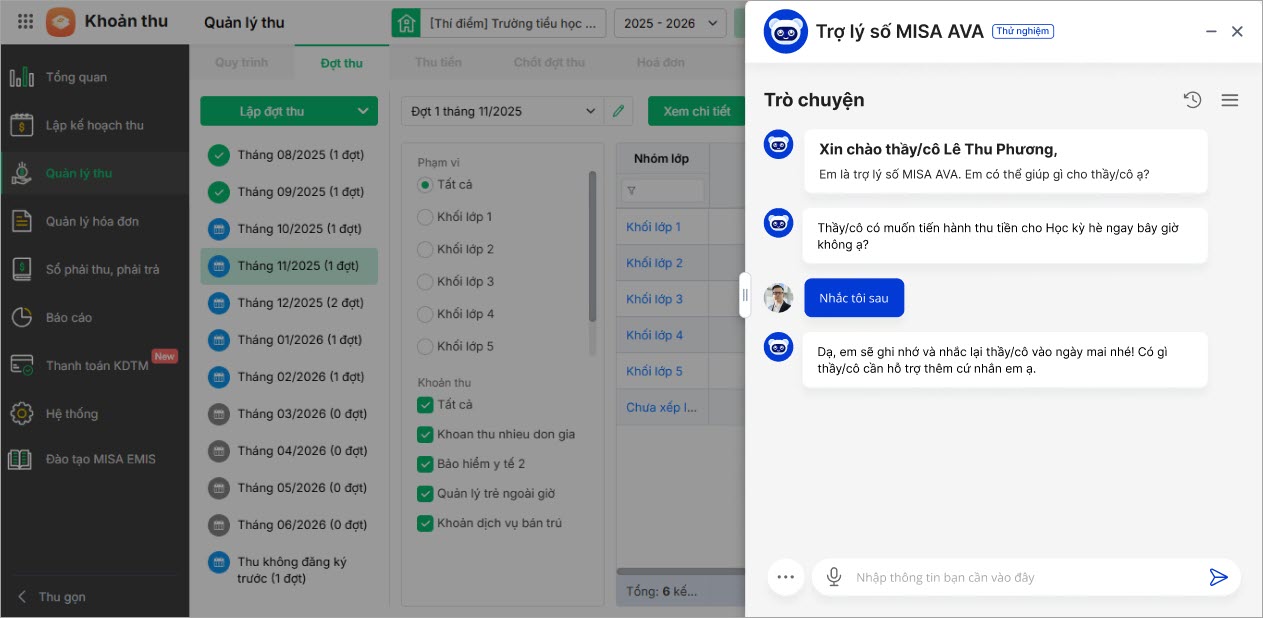
Task: Click the Phạm vi list vertical scrollbar
Action: point(593,245)
